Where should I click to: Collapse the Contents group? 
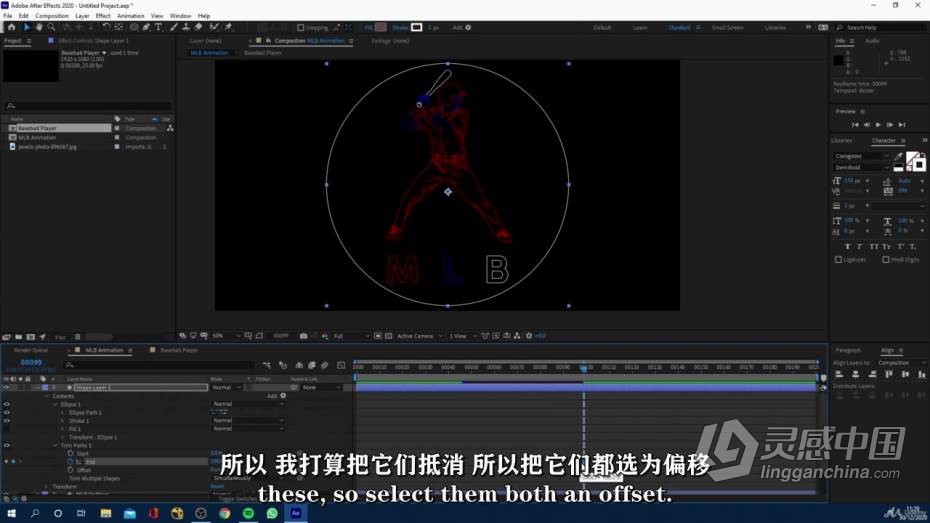coord(47,396)
